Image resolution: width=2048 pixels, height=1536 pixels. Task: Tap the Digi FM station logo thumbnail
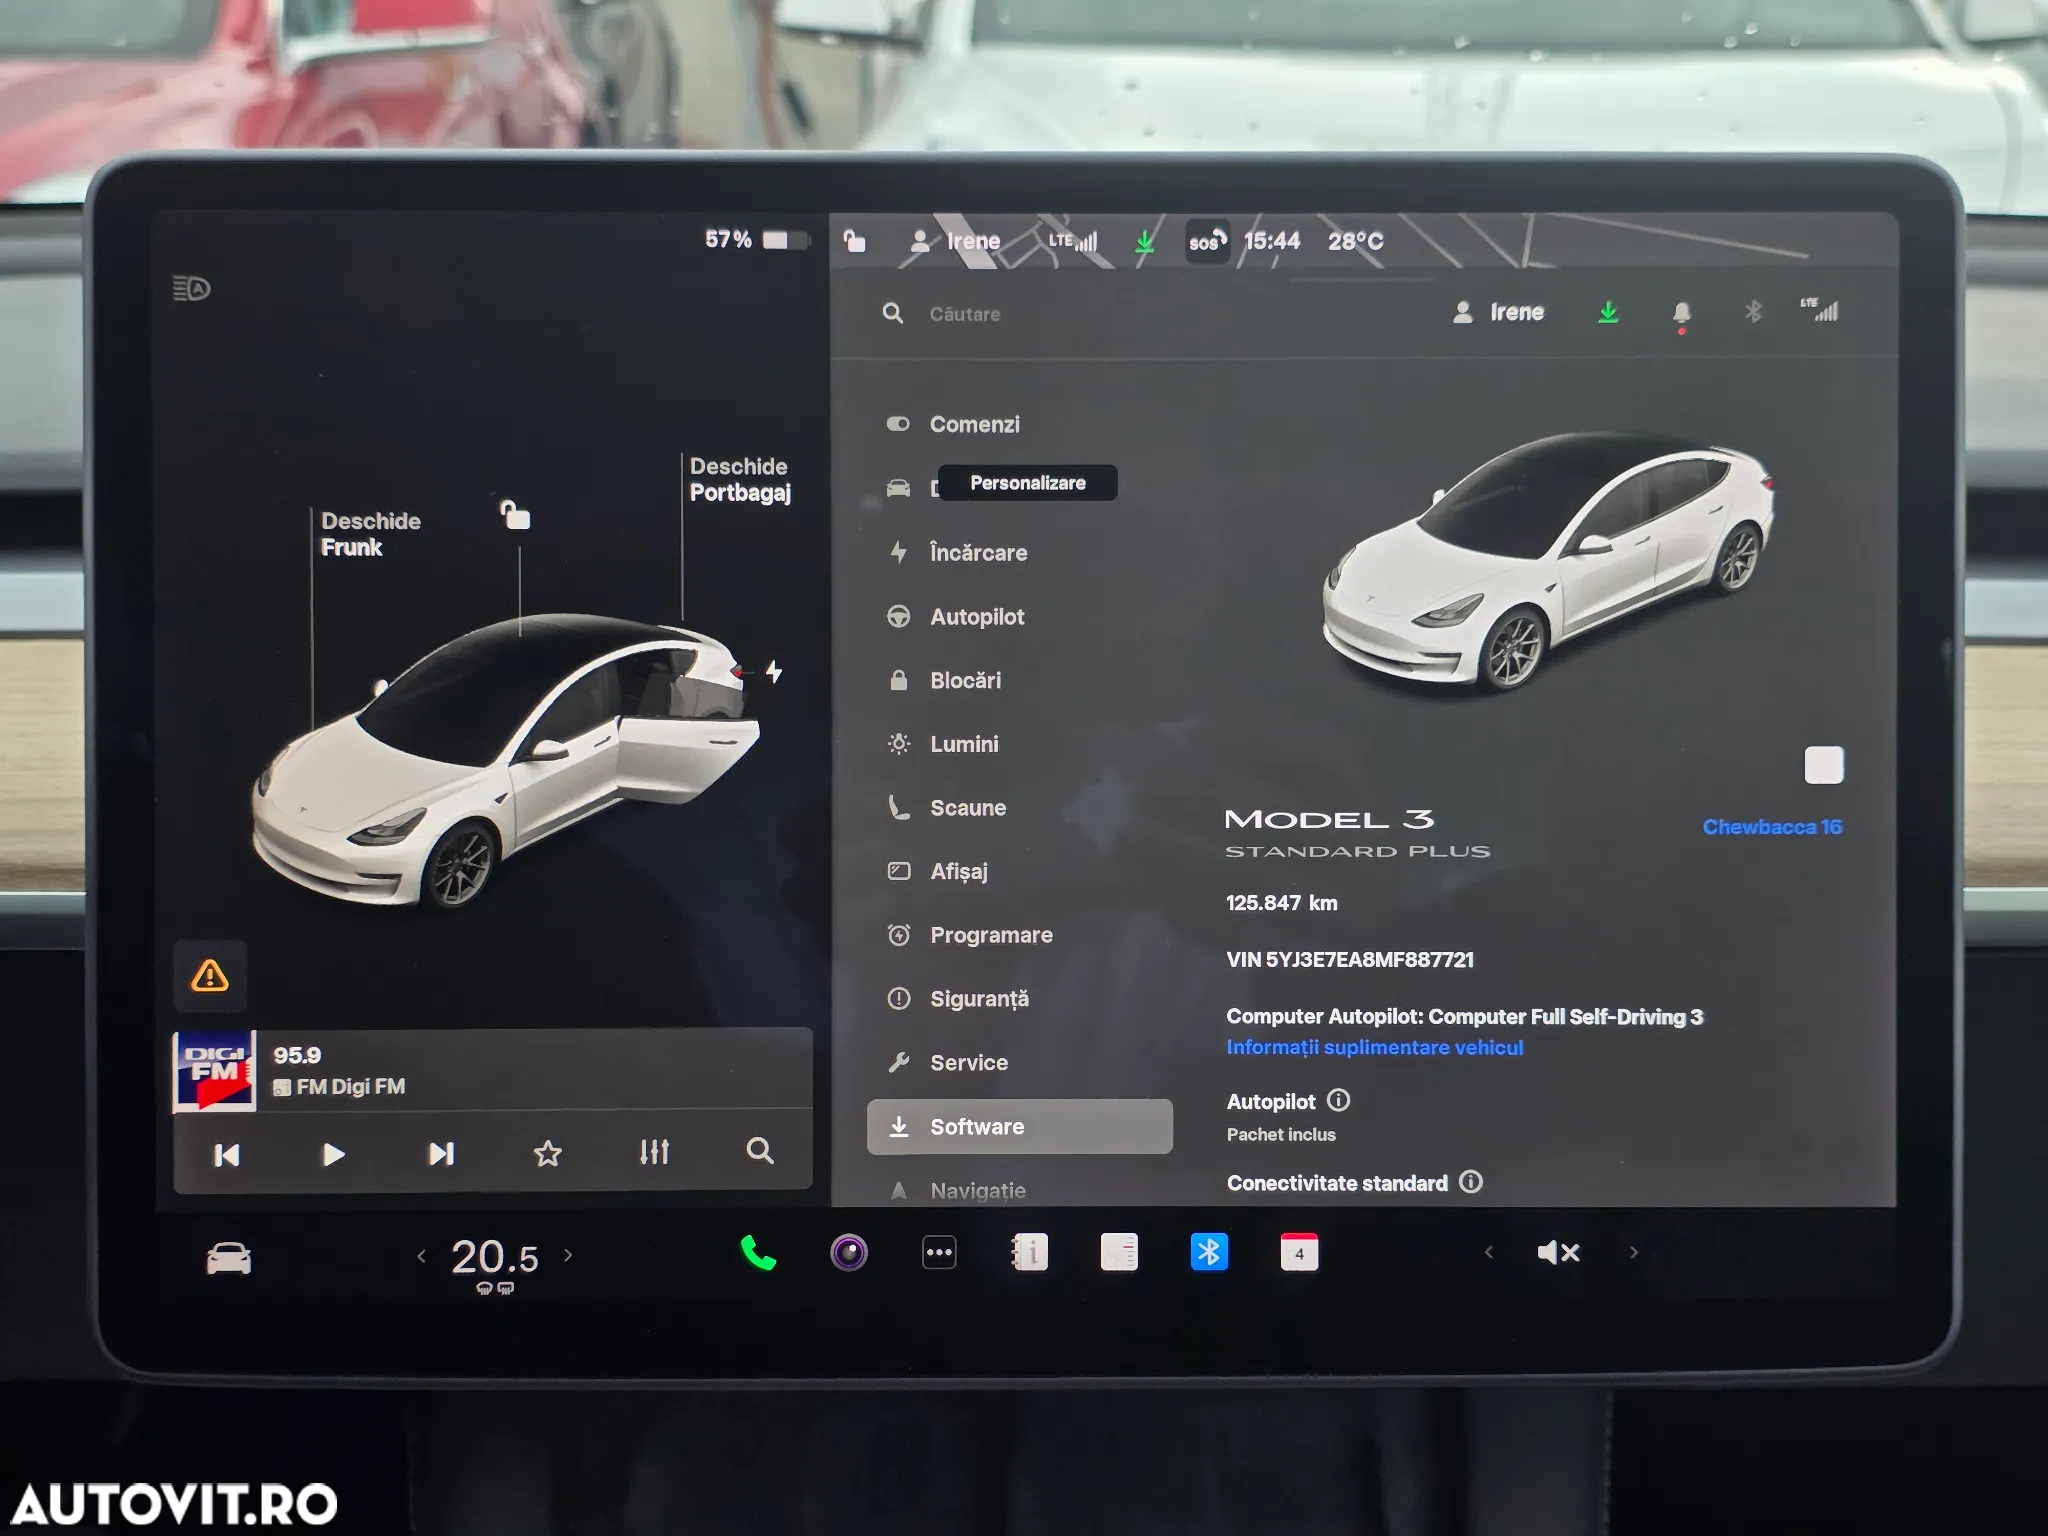point(214,1071)
